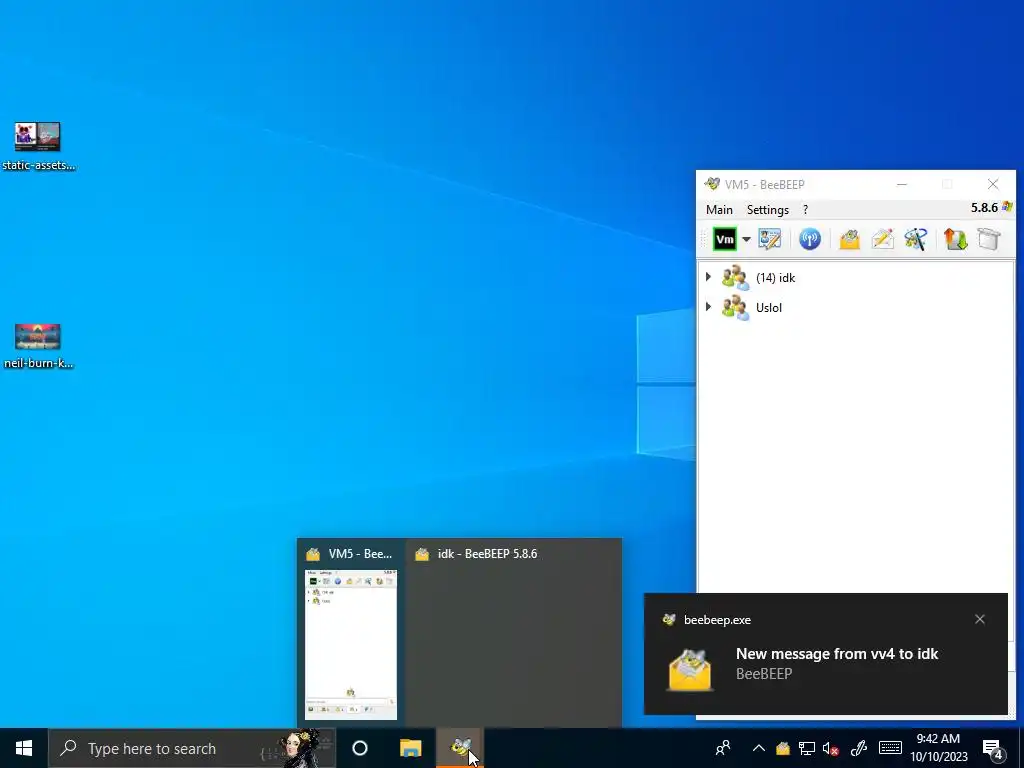The width and height of the screenshot is (1024, 768).
Task: Show hidden tray icons with the up chevron
Action: pos(758,748)
